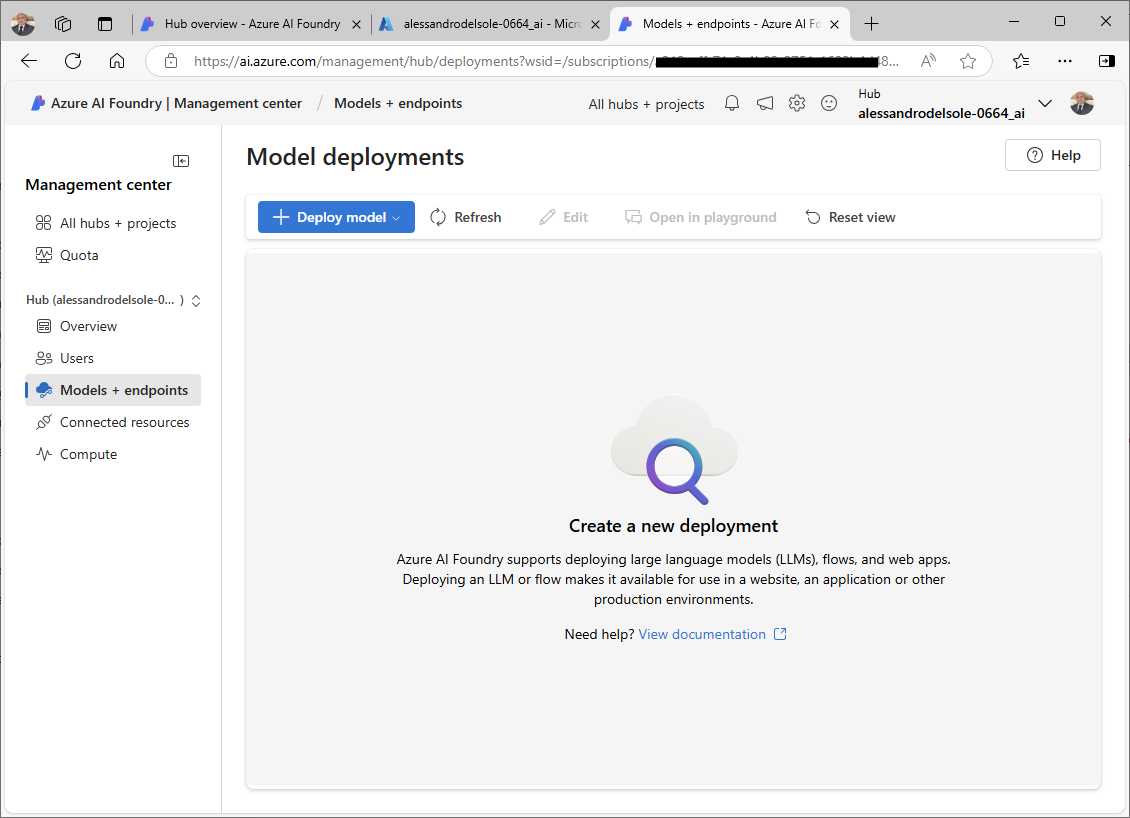
Task: Expand the hub selector dropdown chevron
Action: 1045,103
